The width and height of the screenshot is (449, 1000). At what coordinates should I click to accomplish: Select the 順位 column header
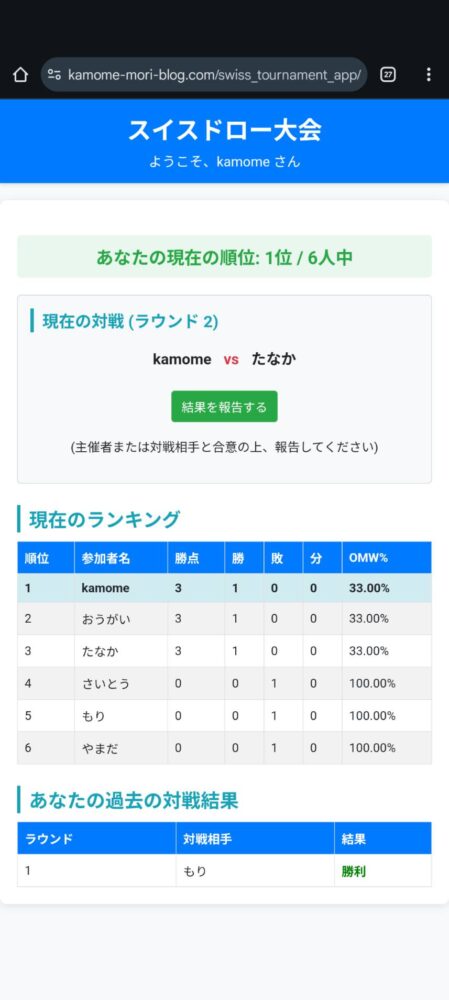click(46, 558)
